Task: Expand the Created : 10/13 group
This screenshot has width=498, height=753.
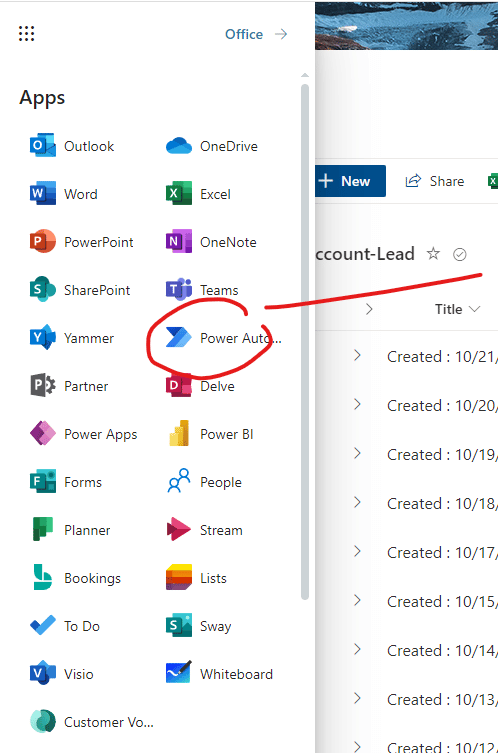Action: 357,698
